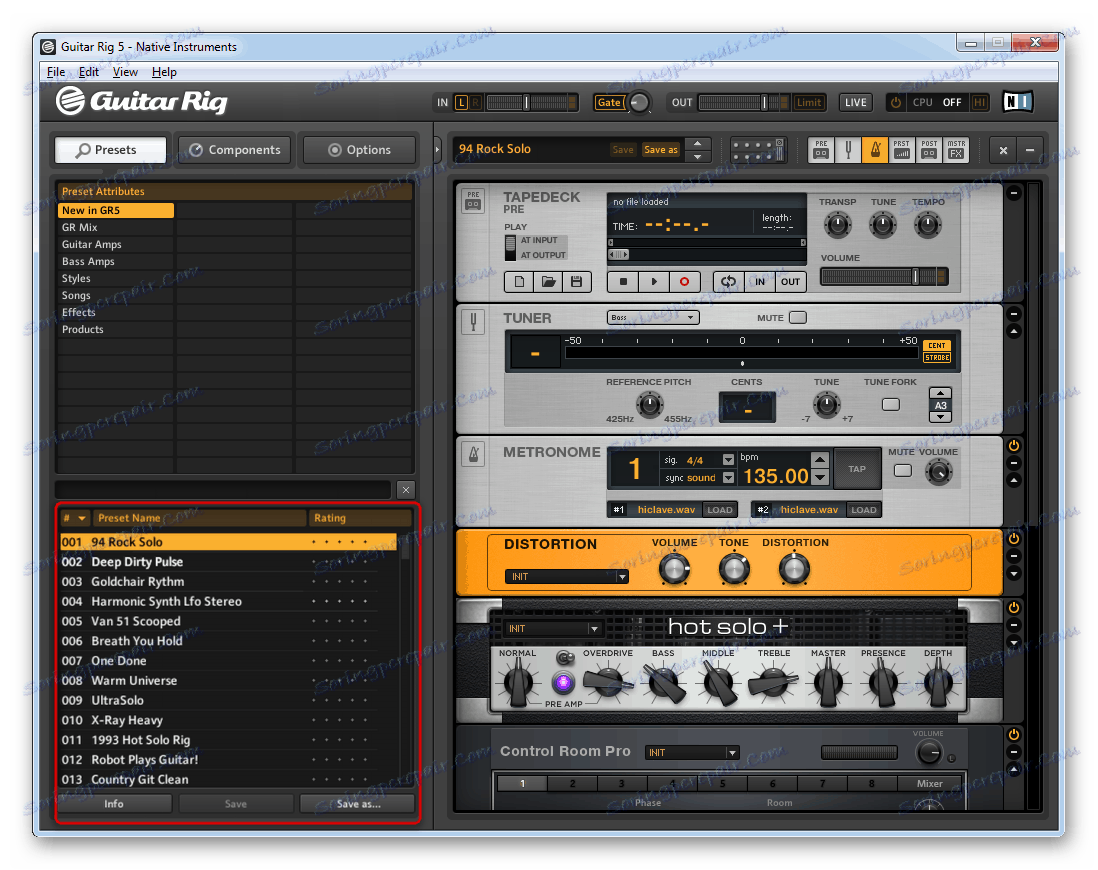Enable LIVE view mode
Image resolution: width=1098 pixels, height=870 pixels.
(855, 102)
